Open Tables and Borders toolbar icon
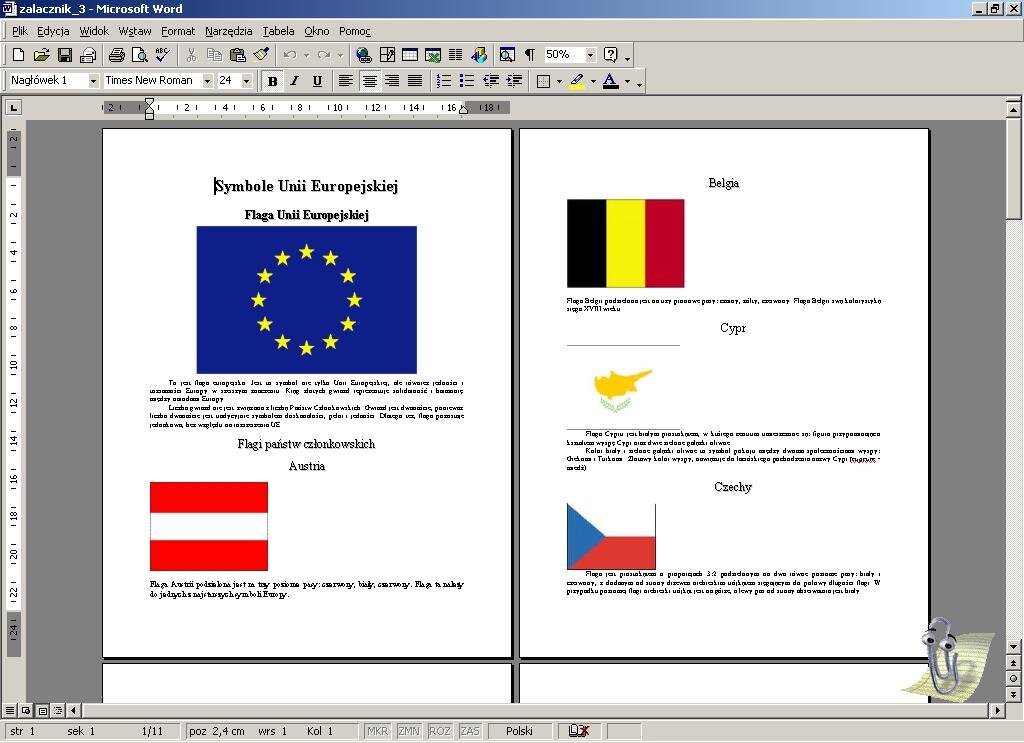 [387, 55]
